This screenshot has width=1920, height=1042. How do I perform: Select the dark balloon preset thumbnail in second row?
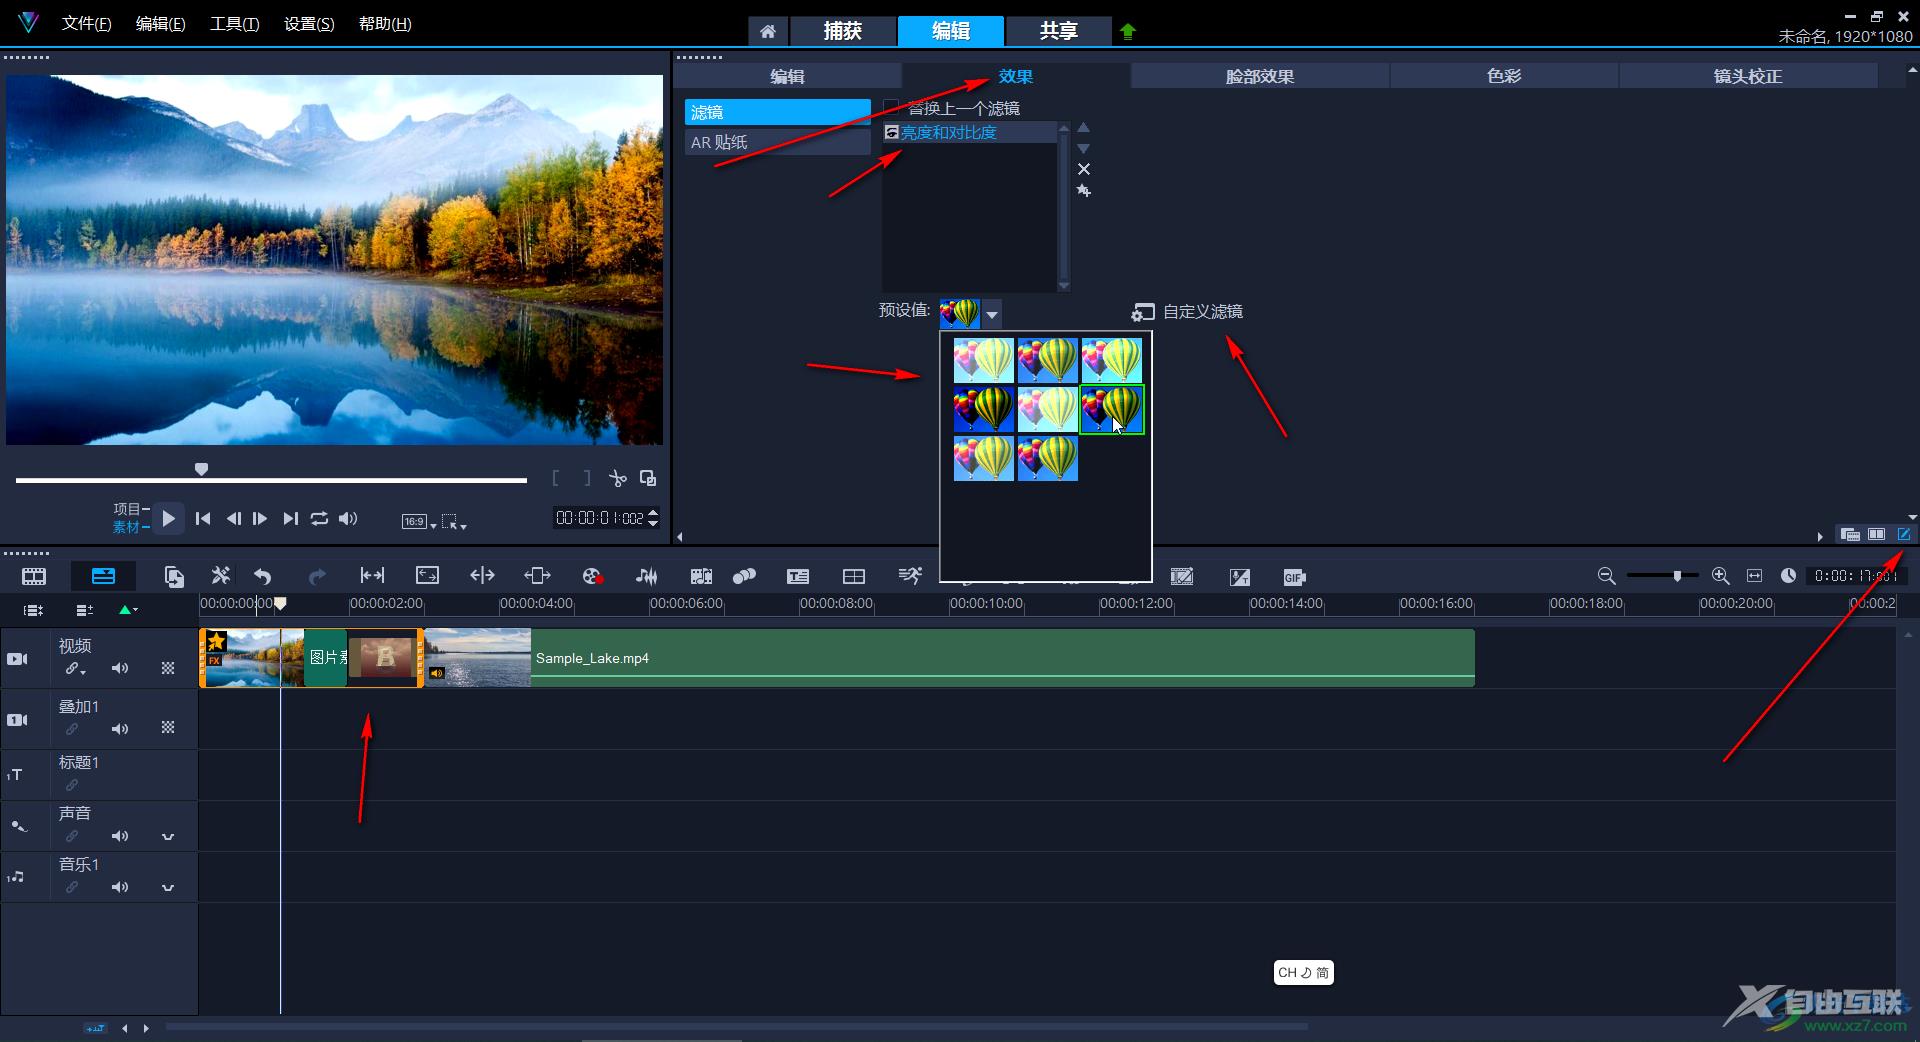[984, 409]
